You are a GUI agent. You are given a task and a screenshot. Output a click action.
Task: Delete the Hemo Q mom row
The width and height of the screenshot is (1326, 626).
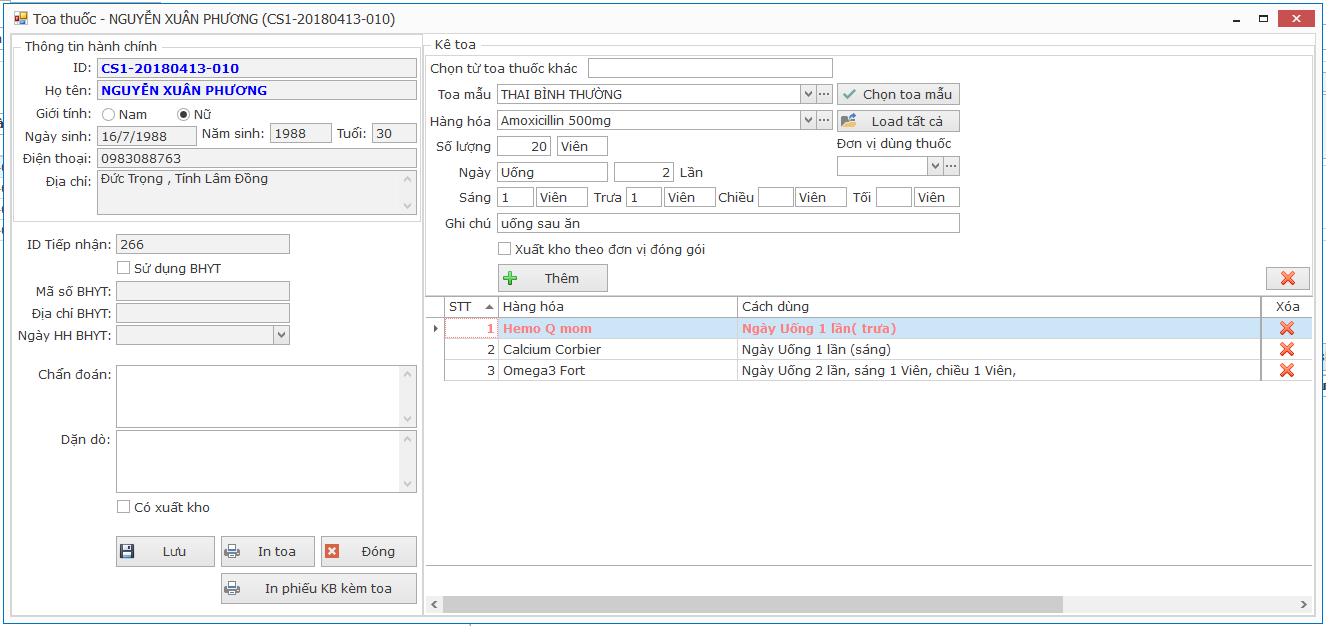1287,328
